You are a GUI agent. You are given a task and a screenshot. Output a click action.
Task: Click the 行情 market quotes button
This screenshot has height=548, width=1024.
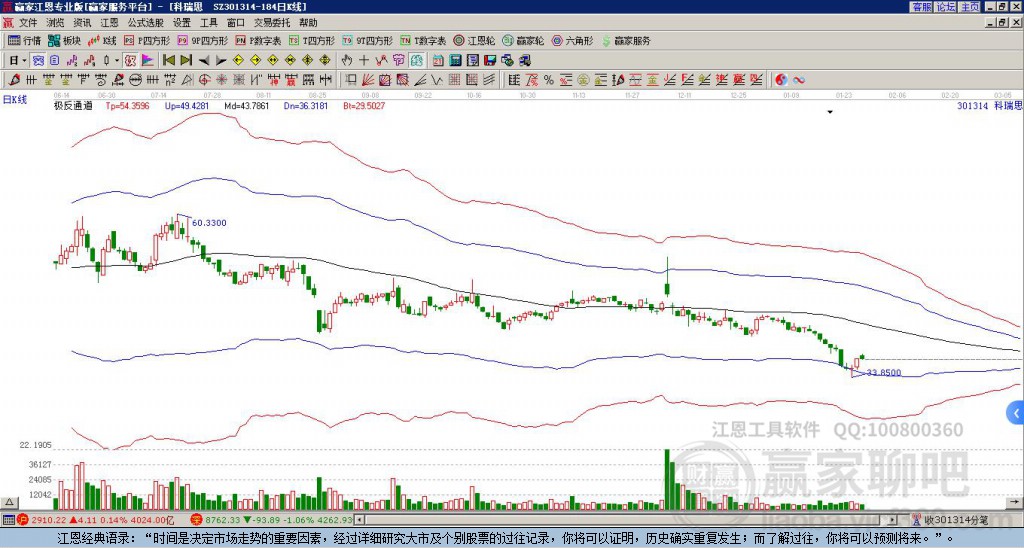(24, 40)
